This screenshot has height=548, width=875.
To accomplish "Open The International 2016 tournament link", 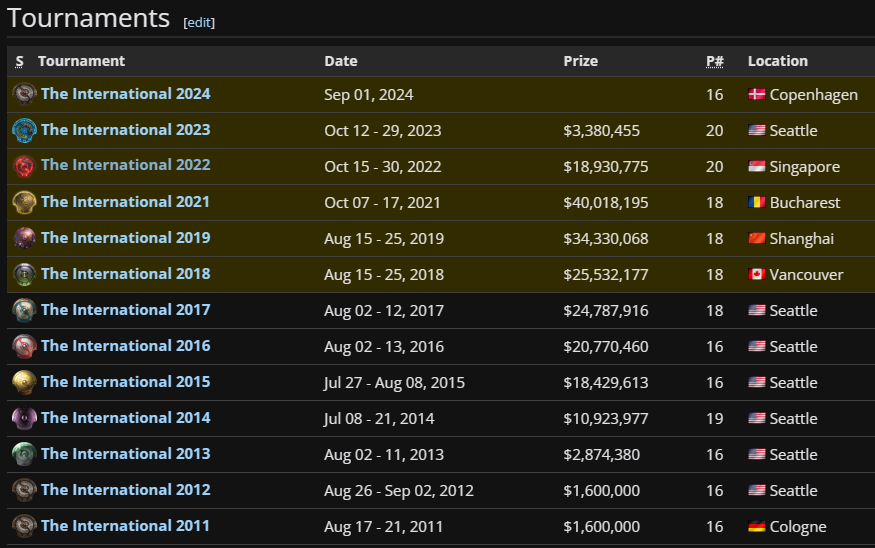I will pos(125,346).
